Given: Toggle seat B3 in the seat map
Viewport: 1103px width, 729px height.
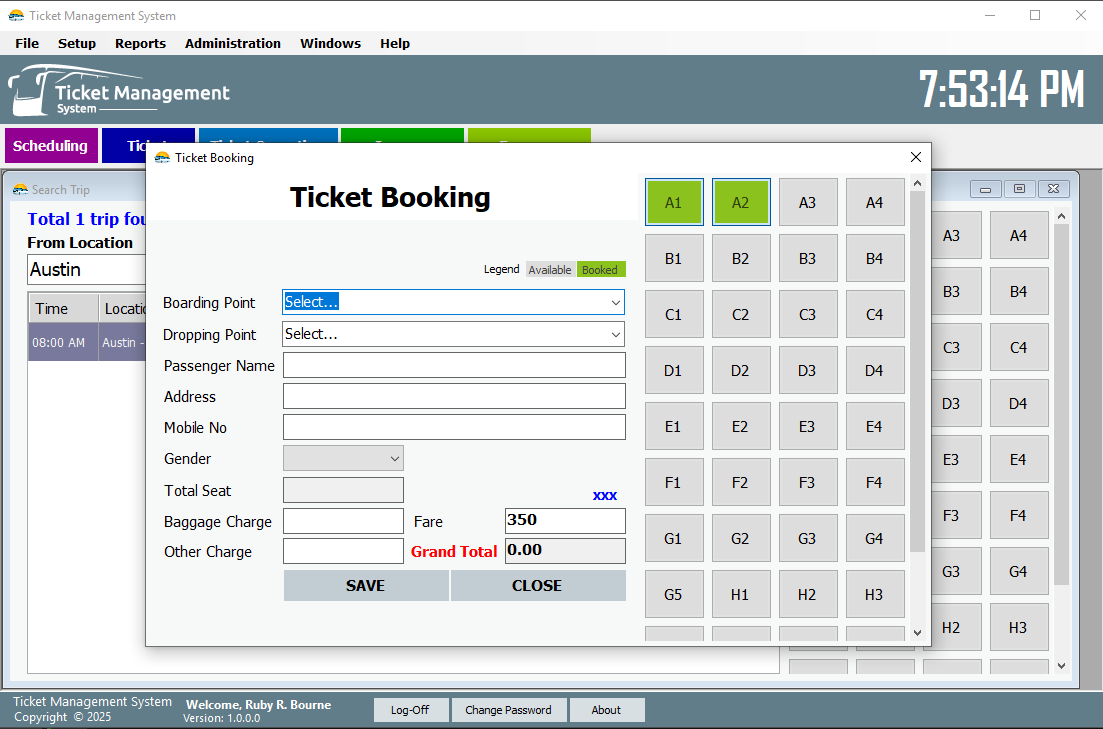Looking at the screenshot, I should pyautogui.click(x=808, y=258).
